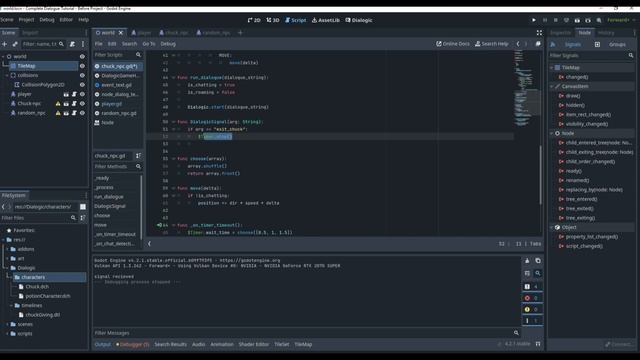Open the Movie Maker mode icon

[x=599, y=20]
